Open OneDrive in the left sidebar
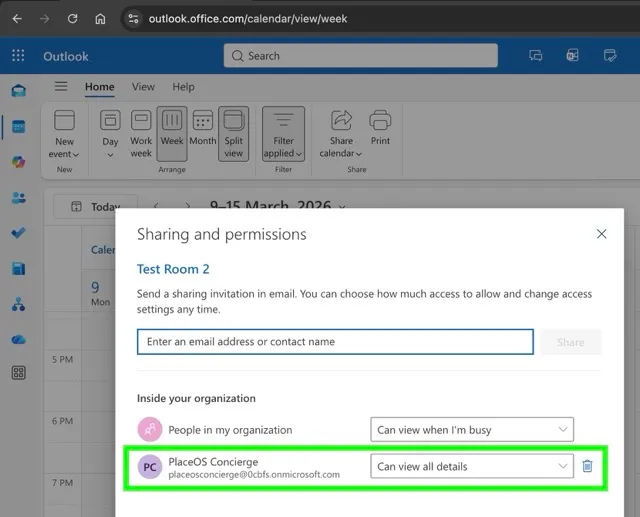 [18, 339]
